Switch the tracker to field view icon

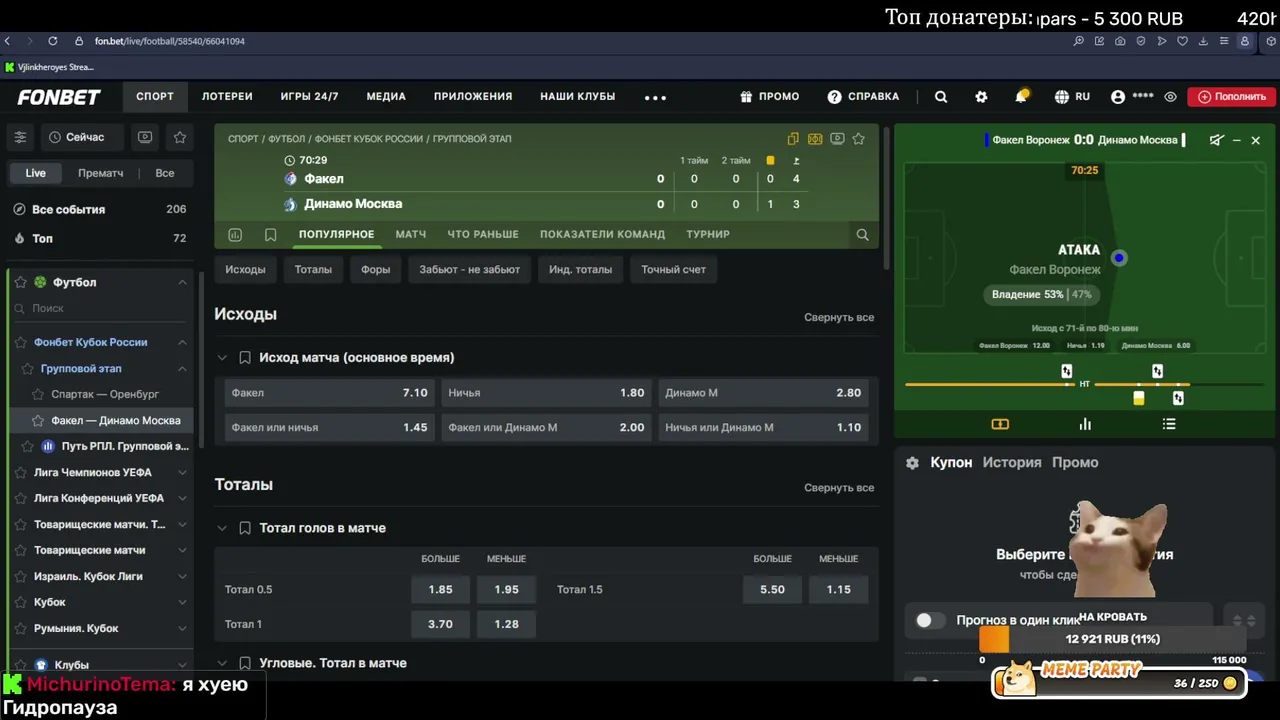(x=1000, y=424)
